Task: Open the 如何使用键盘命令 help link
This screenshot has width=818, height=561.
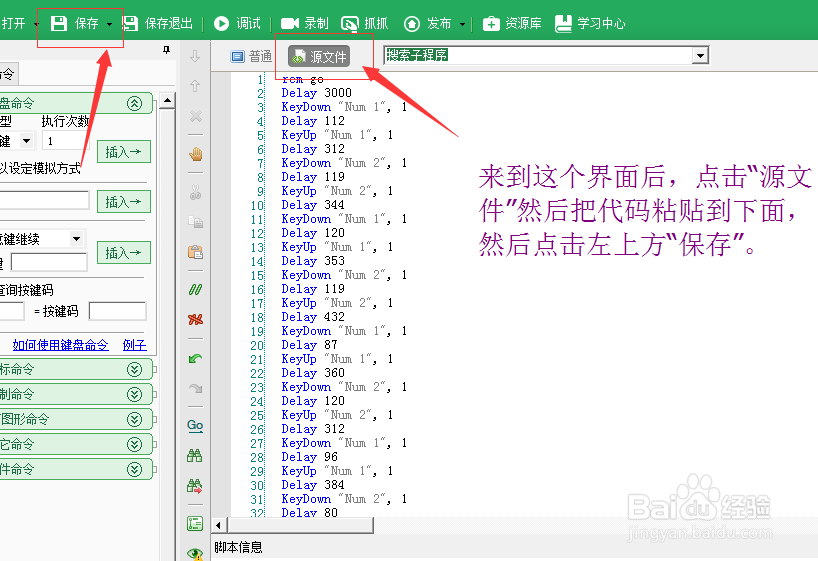Action: (61, 345)
